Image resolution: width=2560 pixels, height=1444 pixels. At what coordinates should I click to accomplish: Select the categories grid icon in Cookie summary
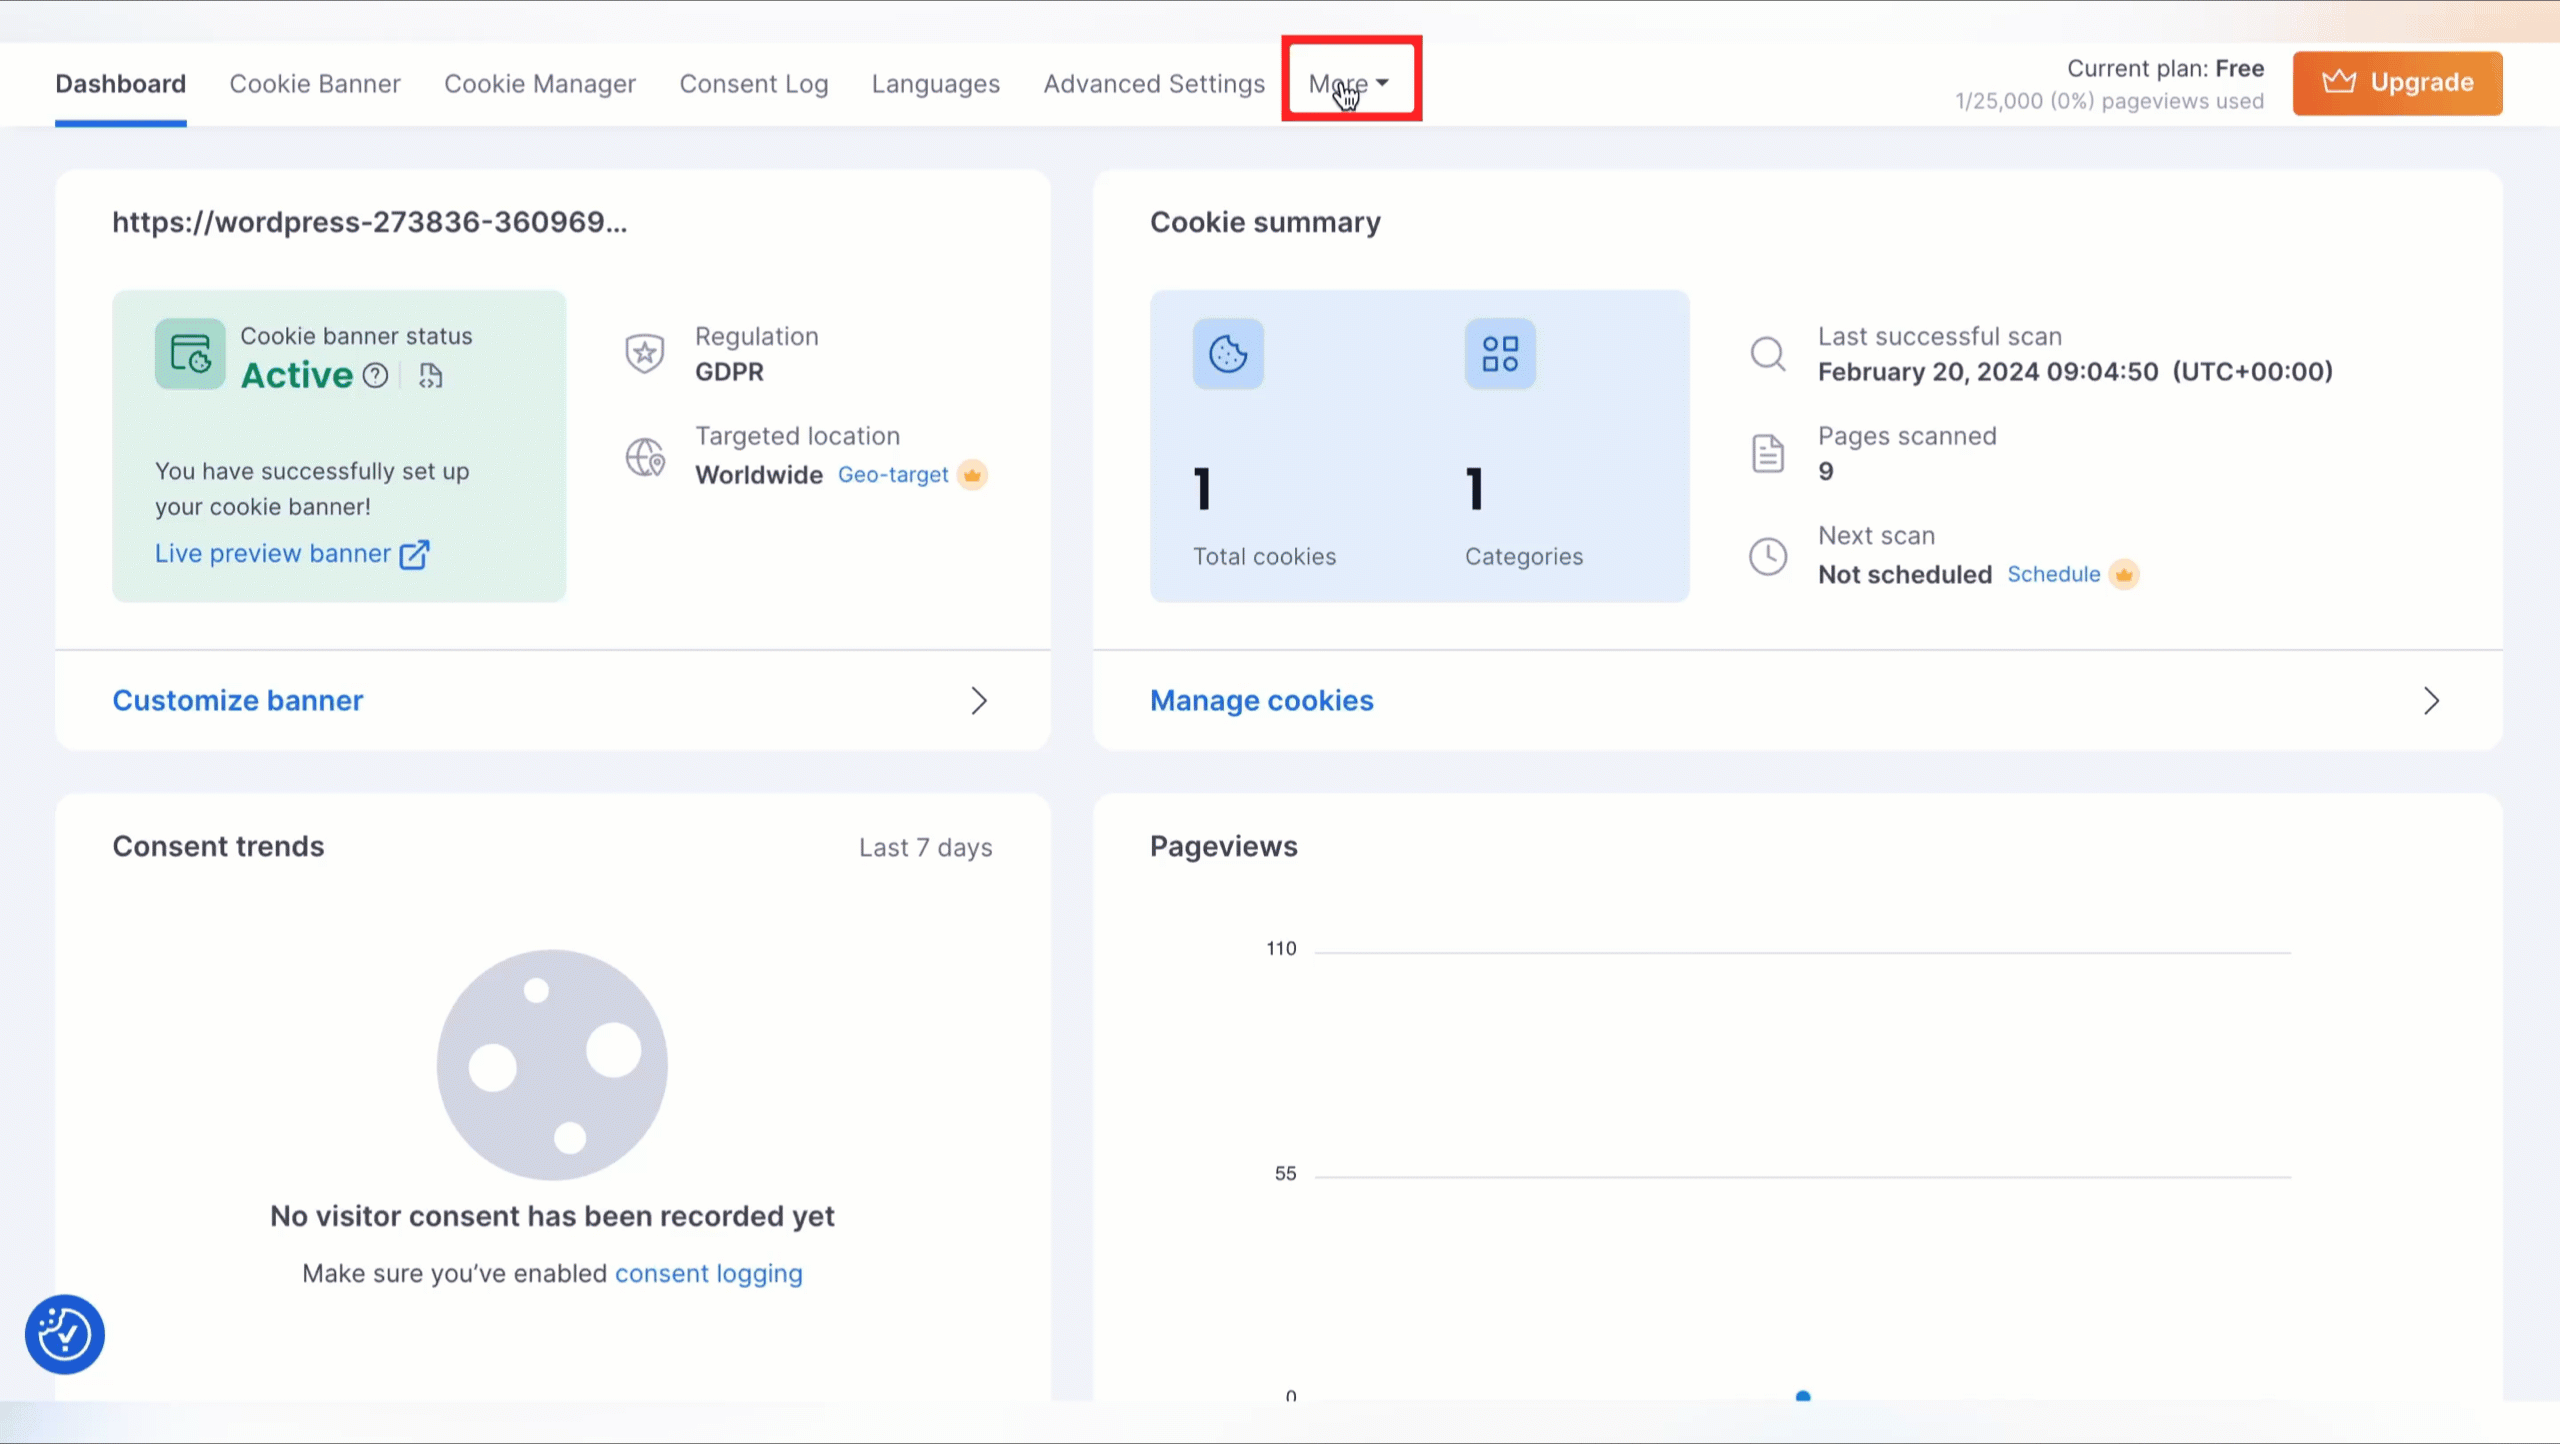(1499, 353)
